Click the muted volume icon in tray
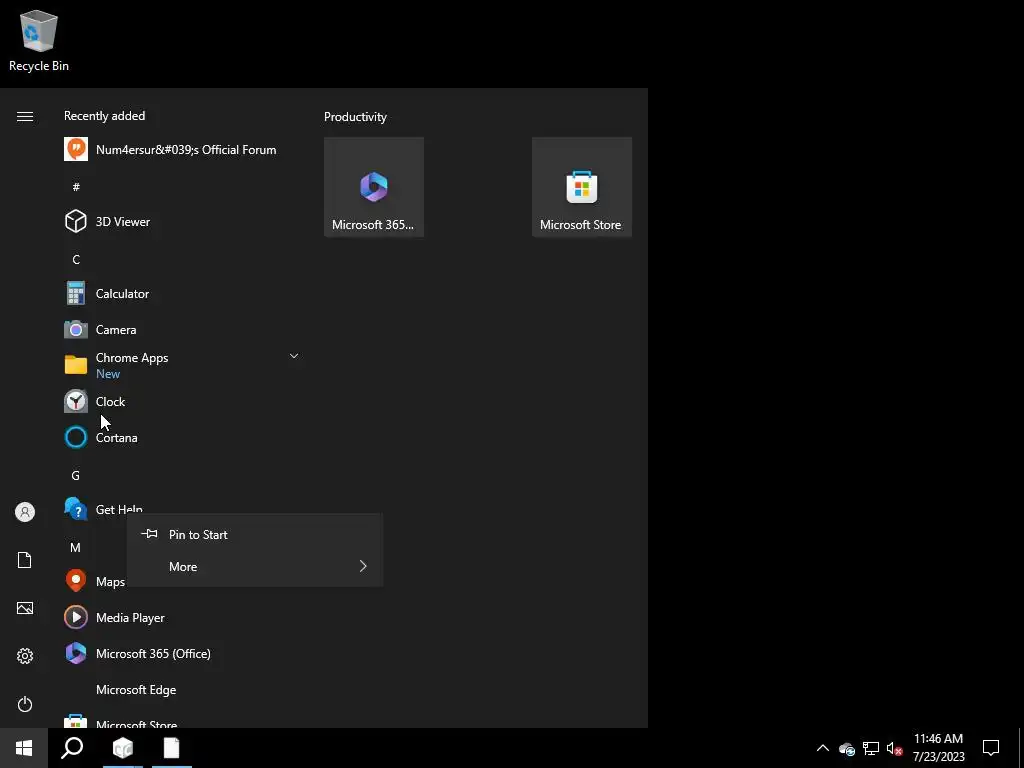Image resolution: width=1024 pixels, height=768 pixels. coord(895,748)
